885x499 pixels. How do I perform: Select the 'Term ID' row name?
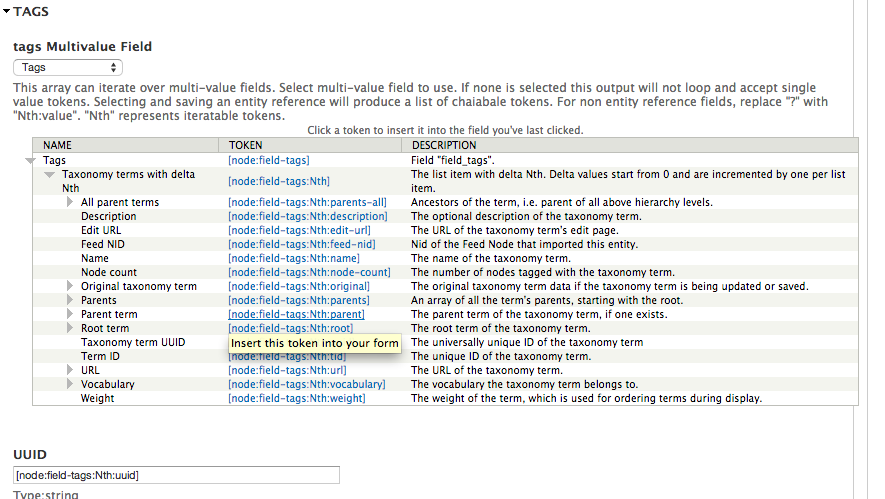100,356
